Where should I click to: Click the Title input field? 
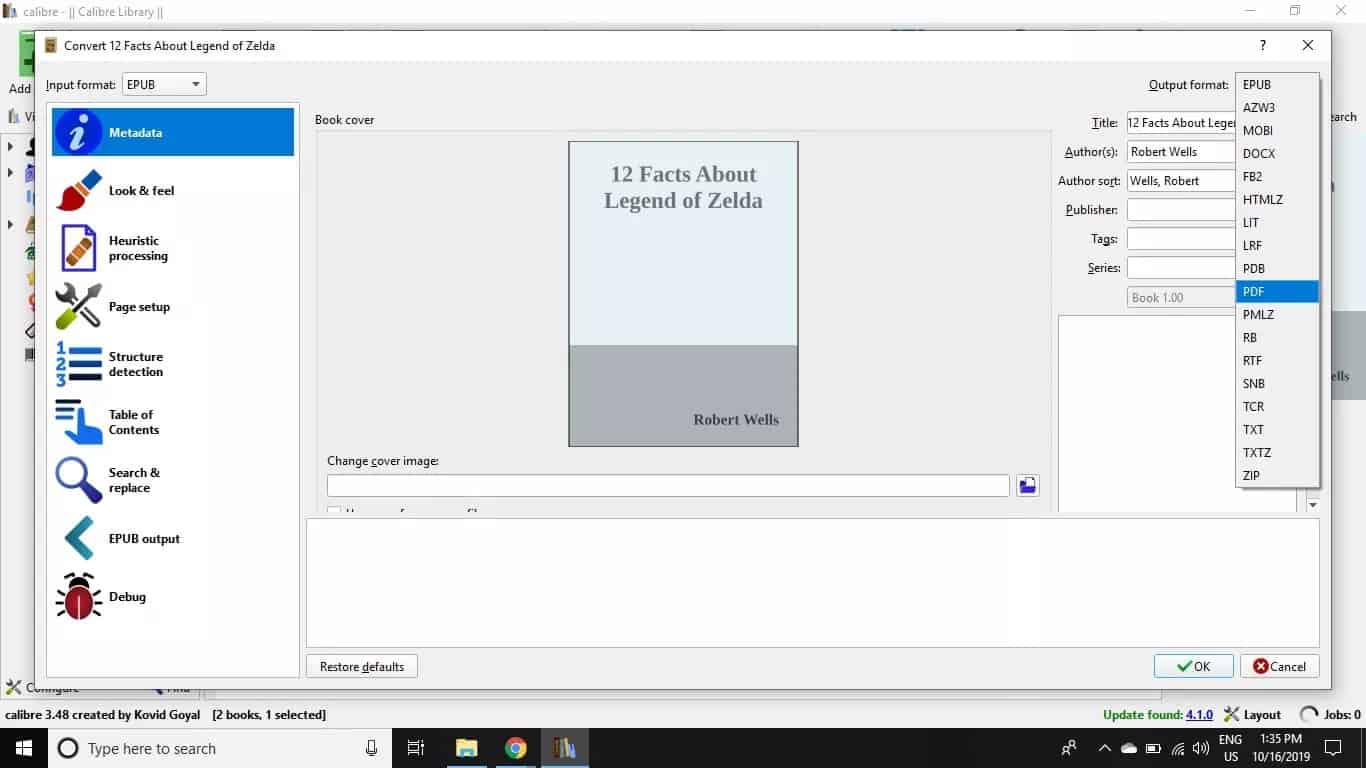(x=1181, y=123)
